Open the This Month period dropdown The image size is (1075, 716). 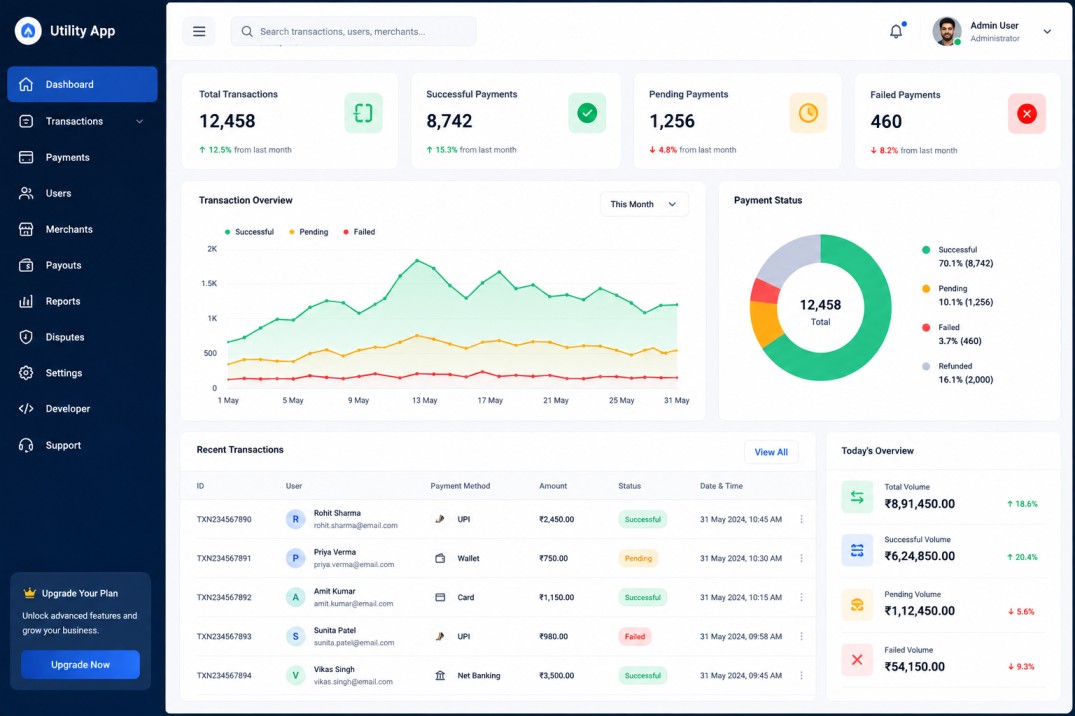(644, 204)
